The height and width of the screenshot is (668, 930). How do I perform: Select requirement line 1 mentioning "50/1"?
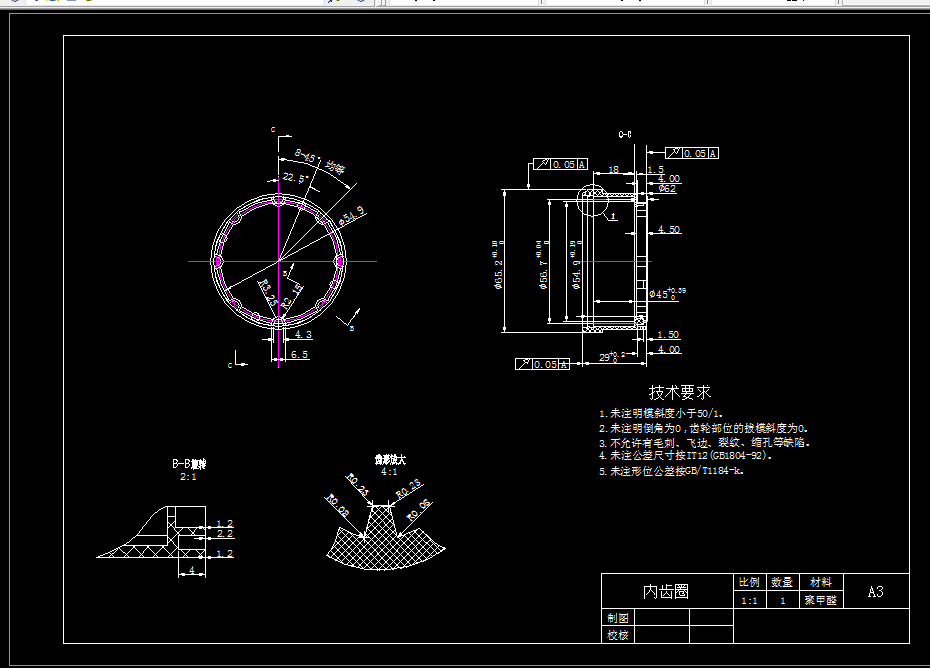point(661,413)
